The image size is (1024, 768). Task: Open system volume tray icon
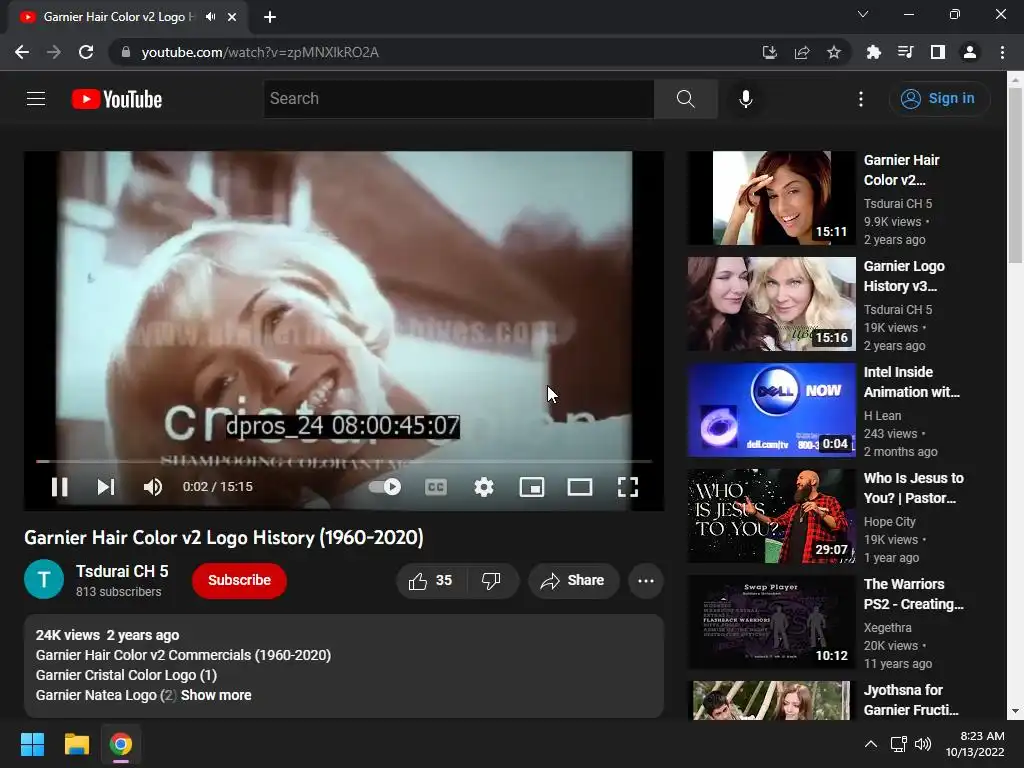[x=923, y=744]
